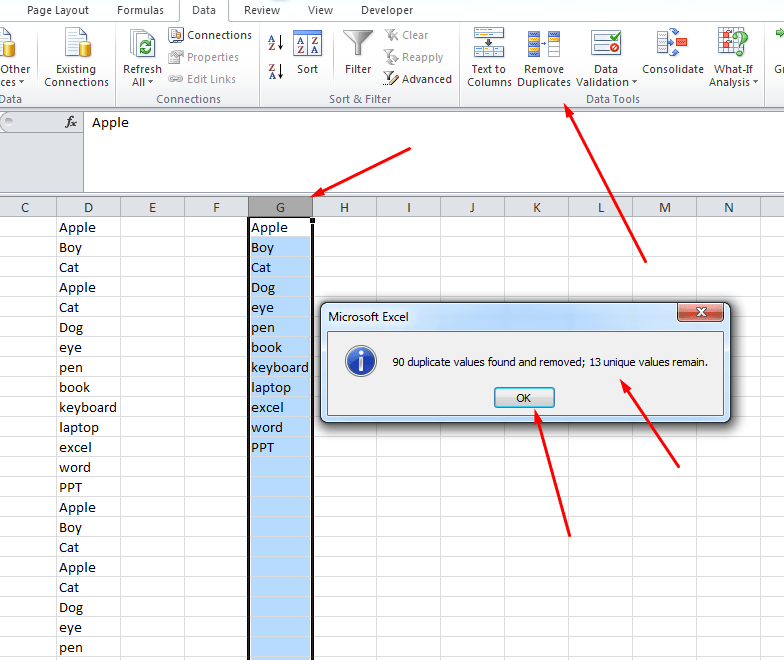Select cell with 'word' in column G
The image size is (784, 660).
pos(280,427)
